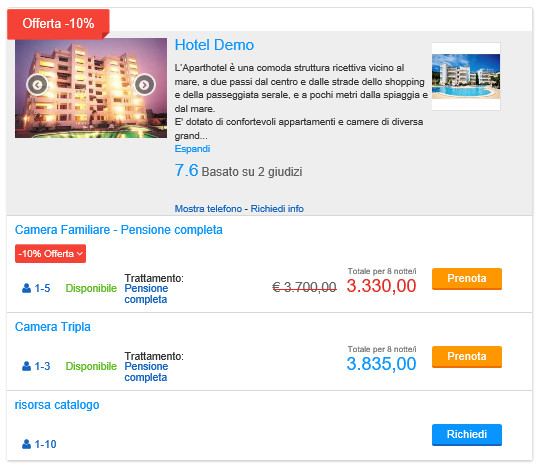Image resolution: width=540 pixels, height=465 pixels.
Task: Open the risorsa catalogo link
Action: point(57,405)
